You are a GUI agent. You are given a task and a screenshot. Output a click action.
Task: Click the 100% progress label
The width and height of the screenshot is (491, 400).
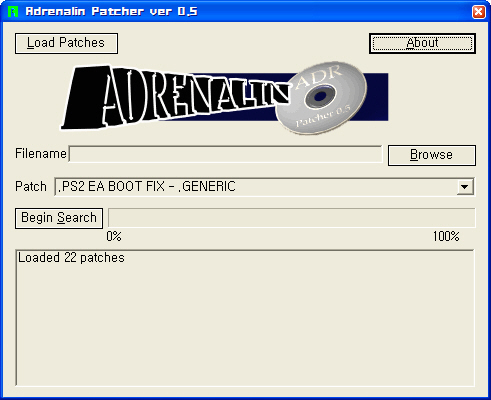(446, 236)
